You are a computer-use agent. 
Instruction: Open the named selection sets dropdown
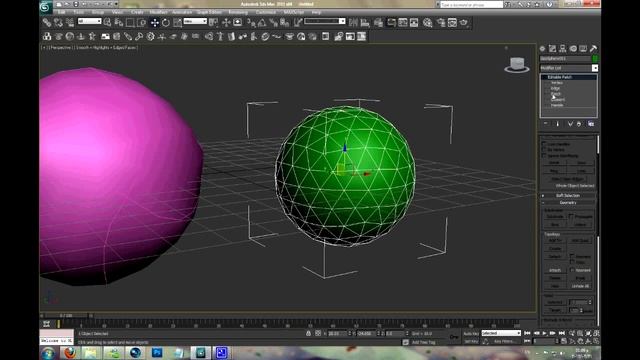[325, 21]
